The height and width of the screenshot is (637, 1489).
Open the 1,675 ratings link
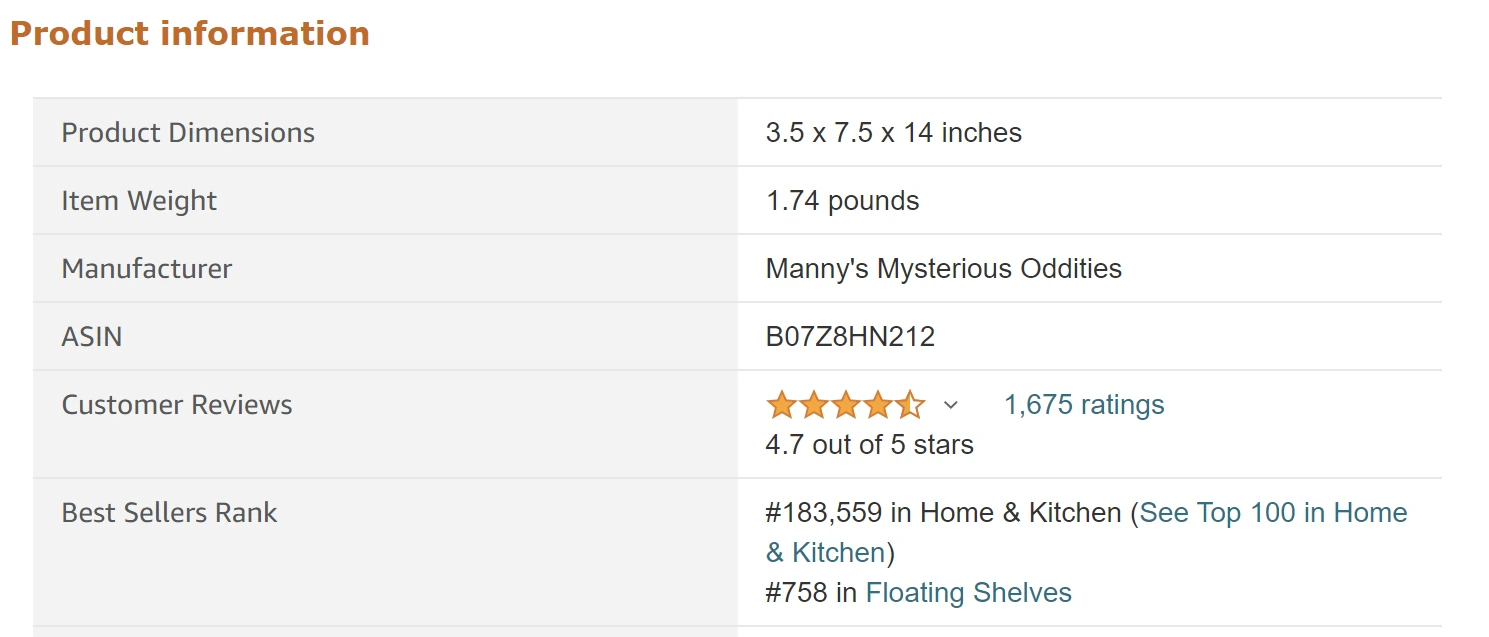(x=1084, y=405)
